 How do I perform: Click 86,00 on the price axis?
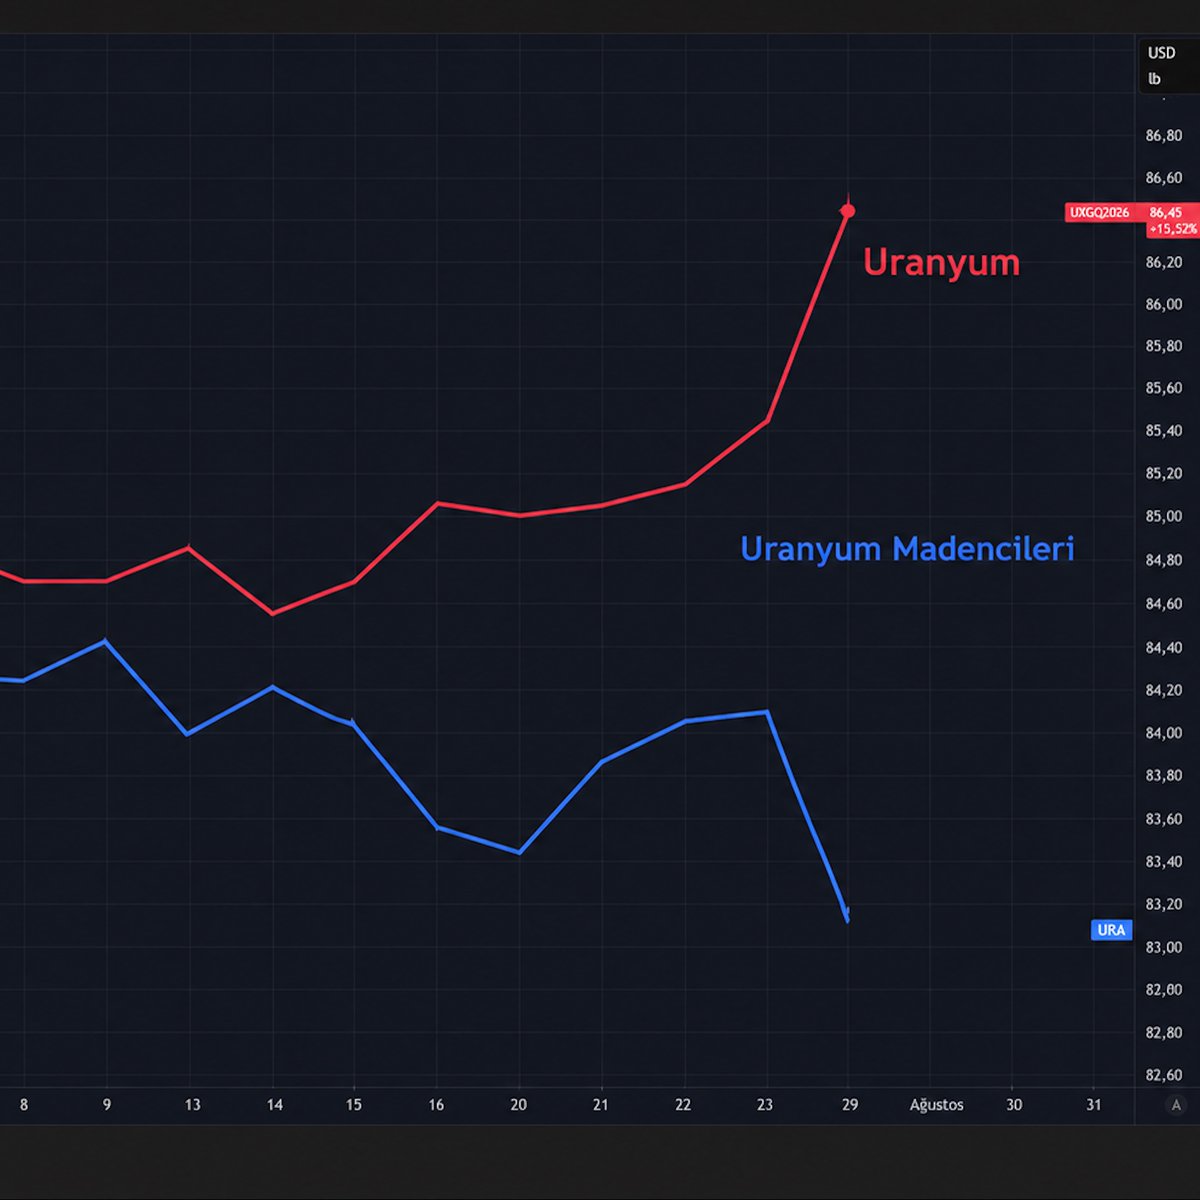point(1164,304)
